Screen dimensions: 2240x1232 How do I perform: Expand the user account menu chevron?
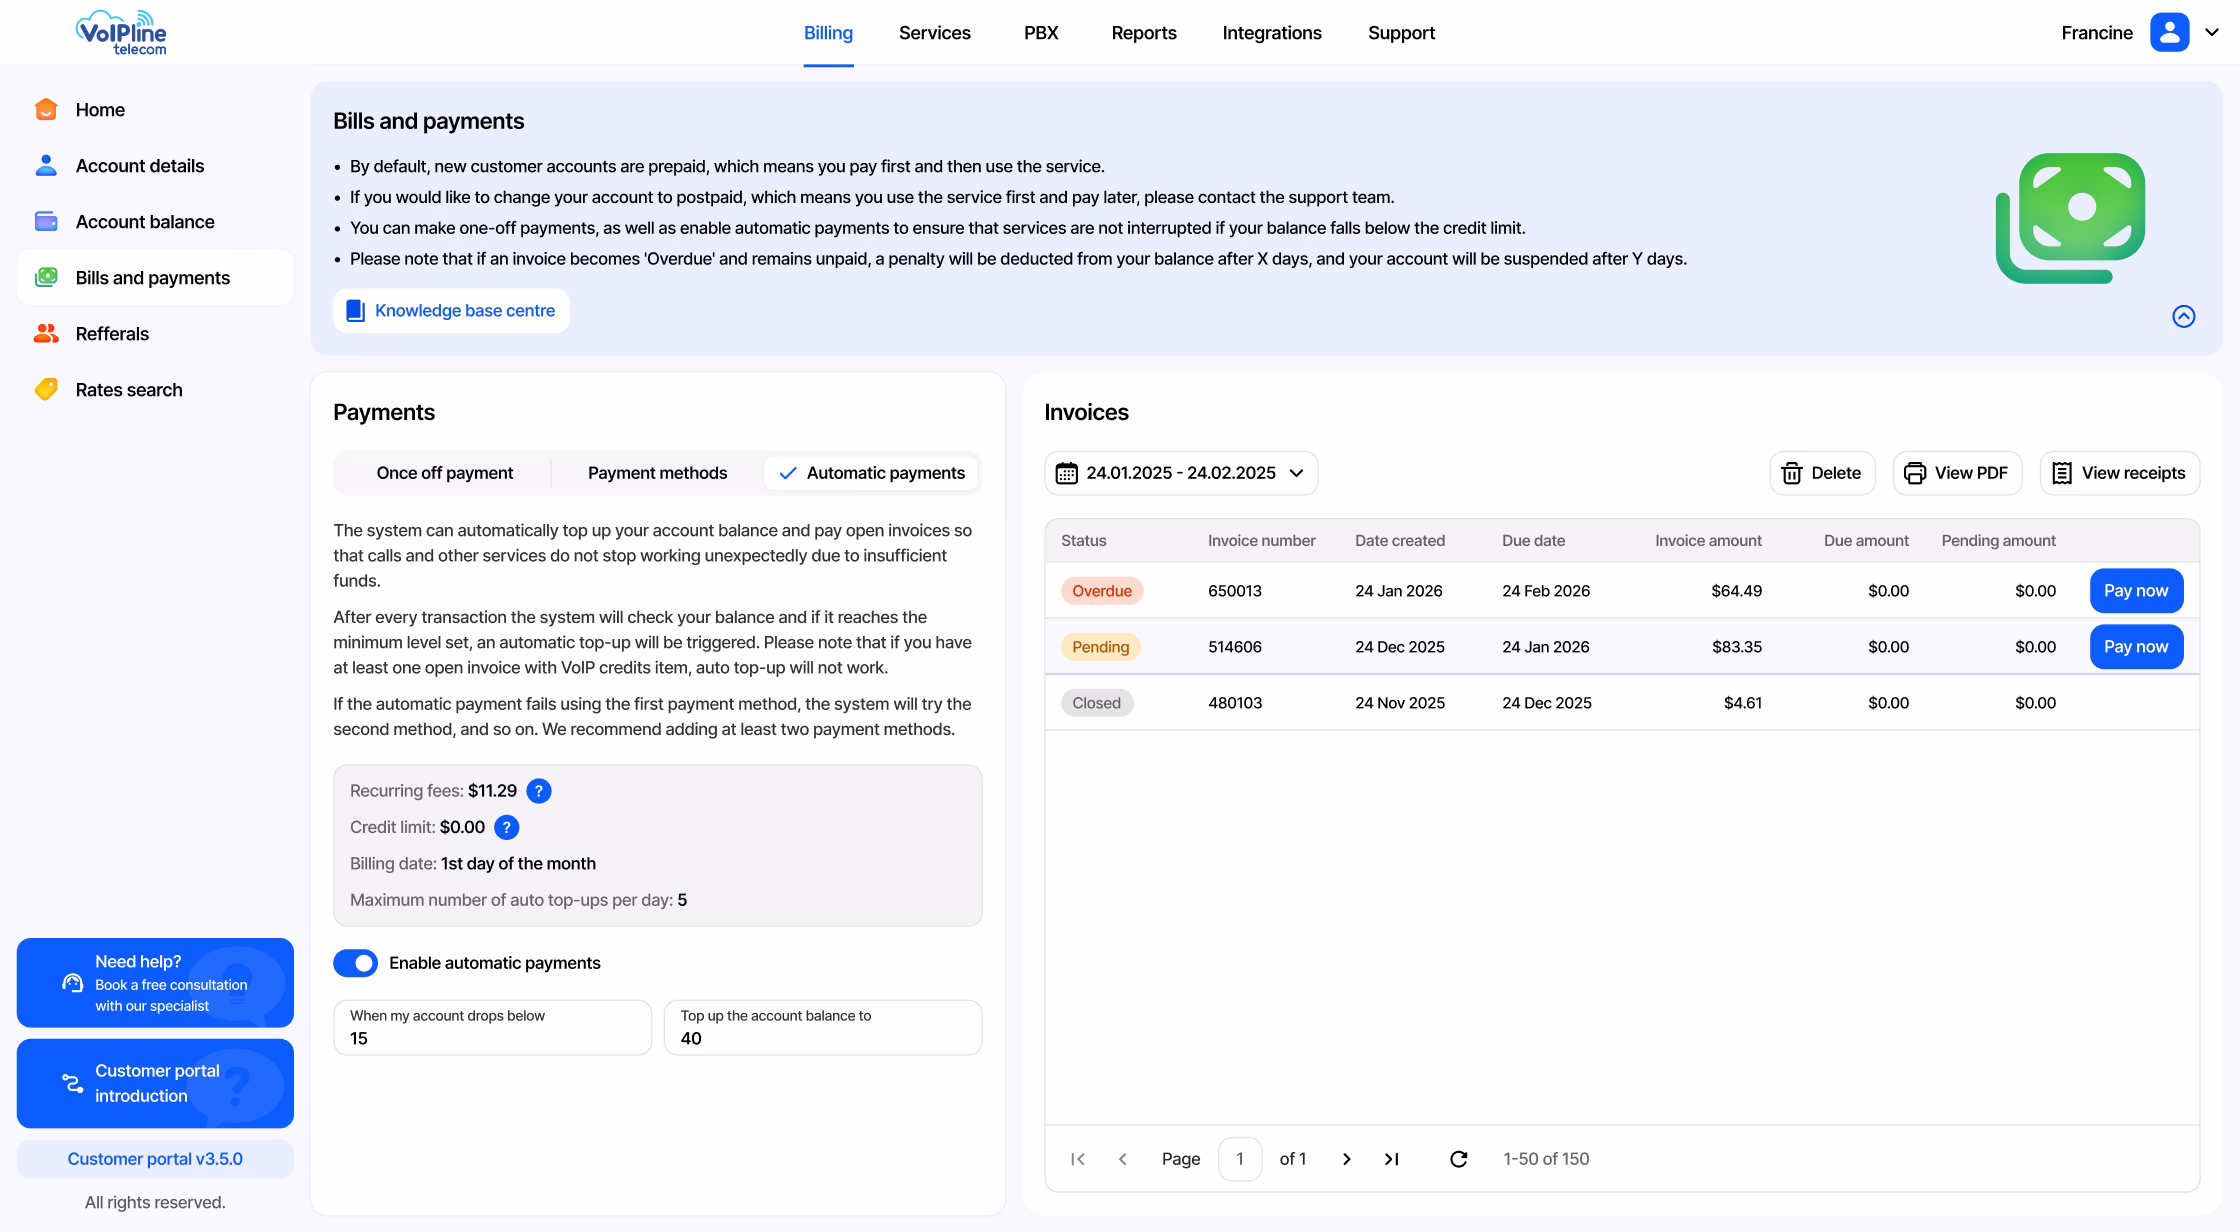pos(2212,32)
